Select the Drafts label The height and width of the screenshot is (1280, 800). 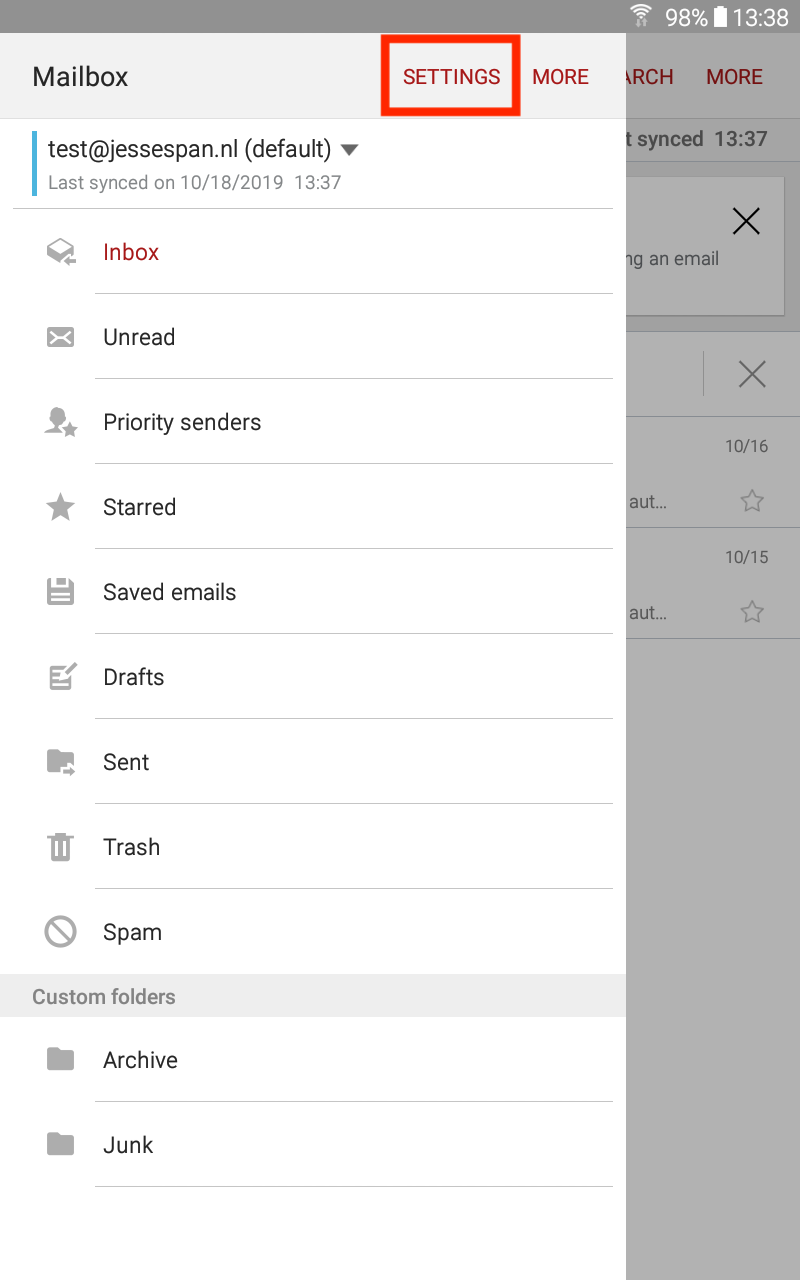coord(133,677)
